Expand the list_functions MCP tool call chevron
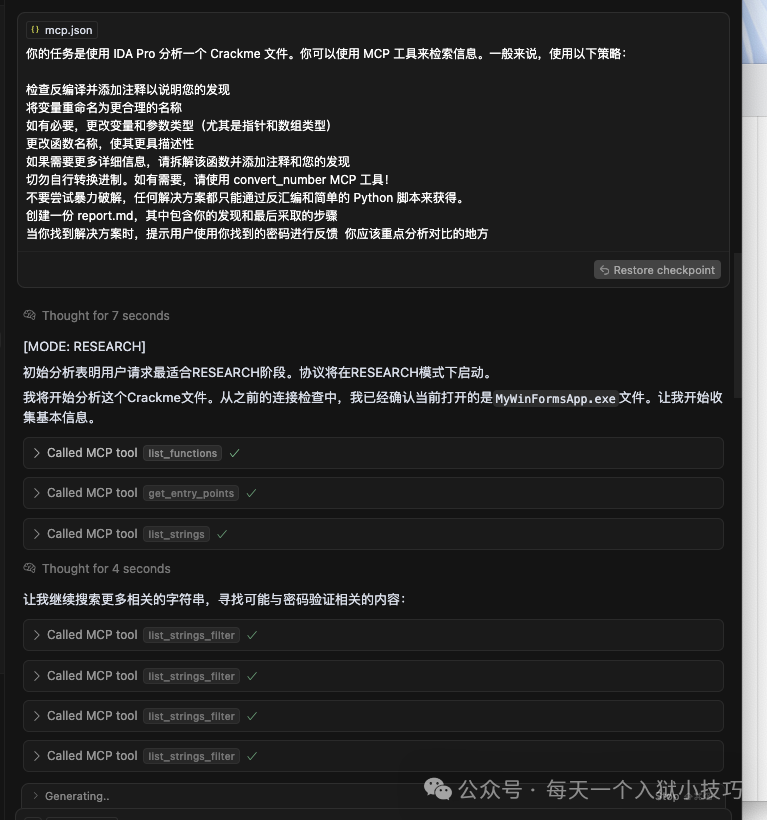767x820 pixels. point(37,453)
